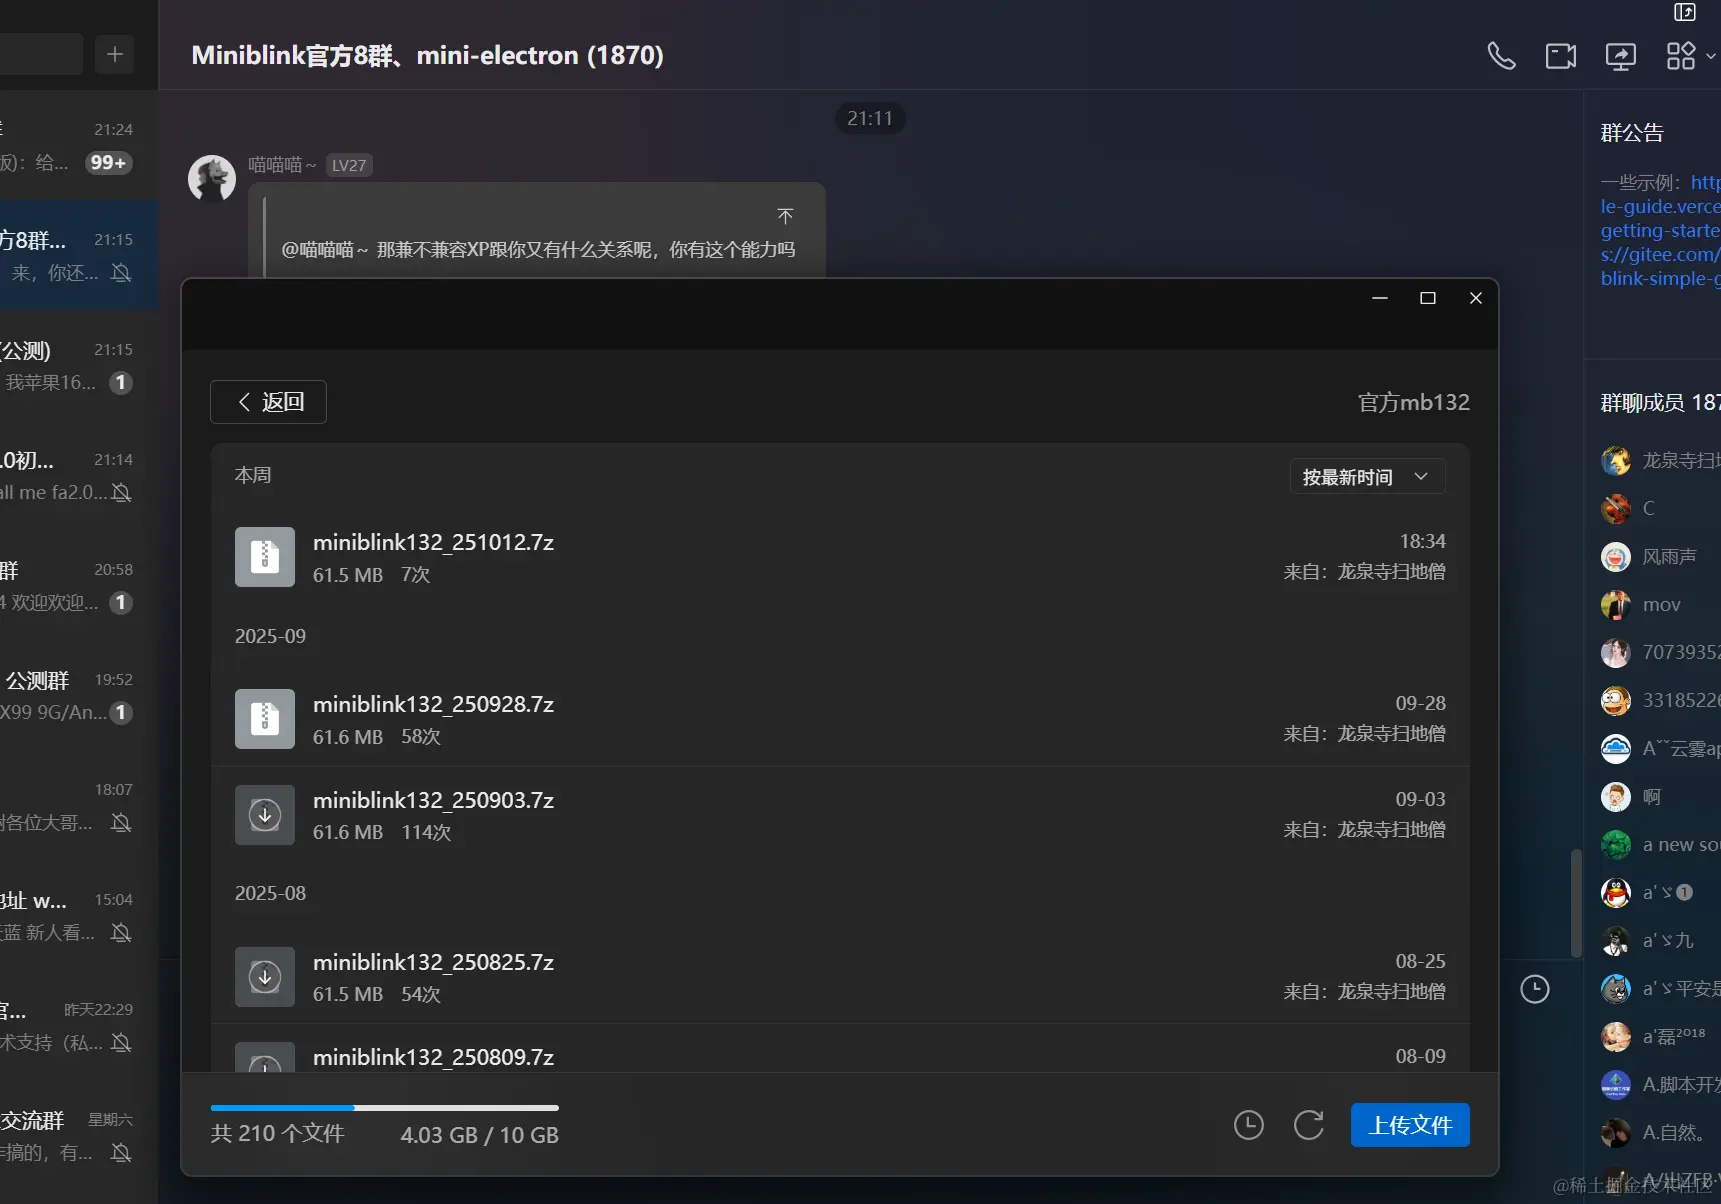Download miniblink132_250903.7z with its download icon
This screenshot has width=1721, height=1204.
265,815
